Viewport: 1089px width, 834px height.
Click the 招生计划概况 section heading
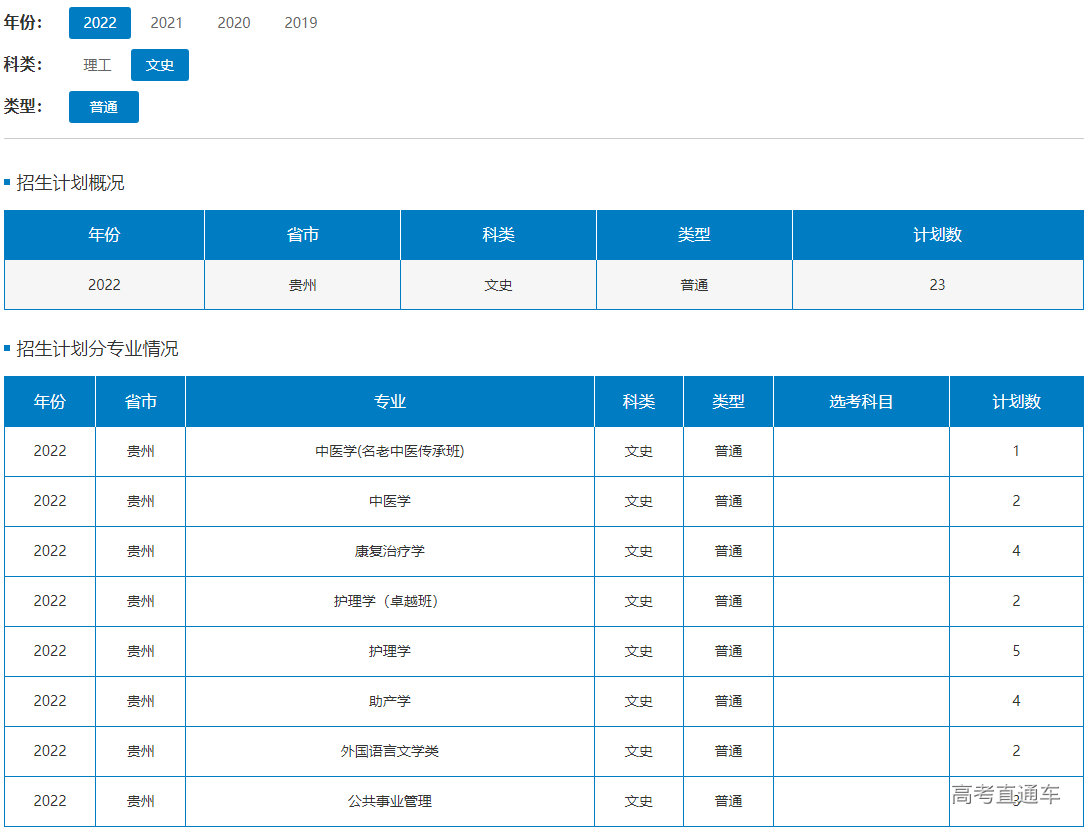(70, 183)
